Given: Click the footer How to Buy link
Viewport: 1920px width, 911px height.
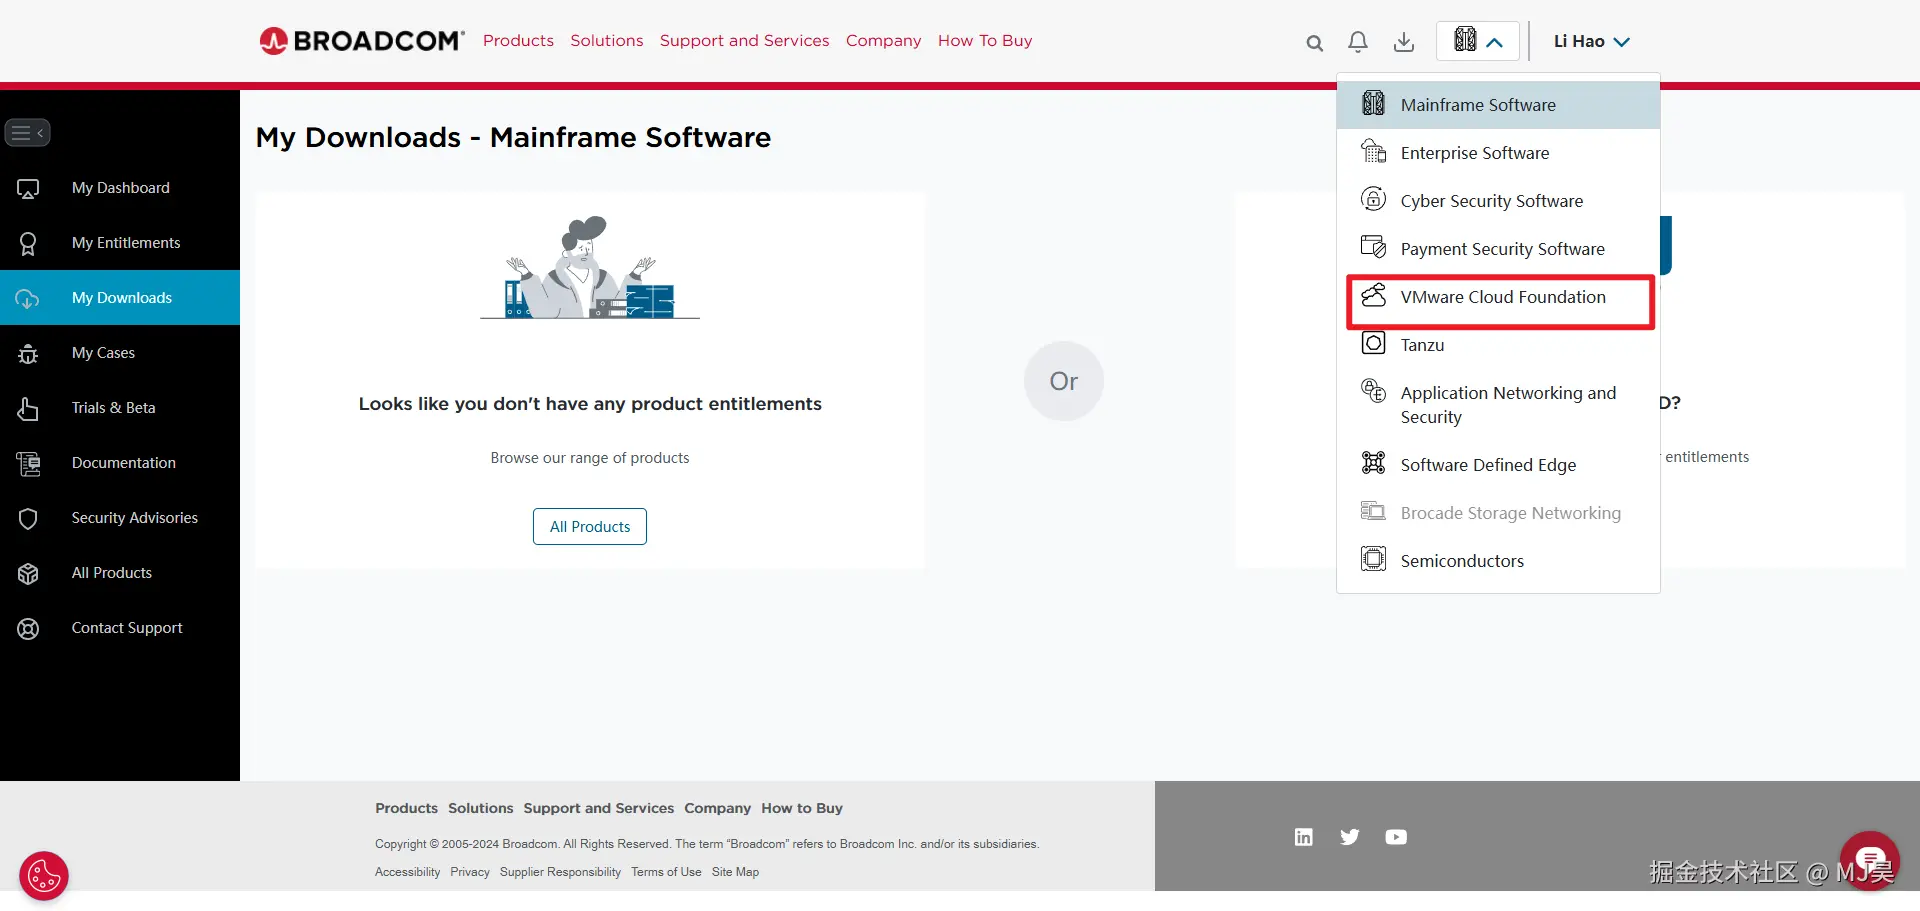Looking at the screenshot, I should (x=802, y=808).
